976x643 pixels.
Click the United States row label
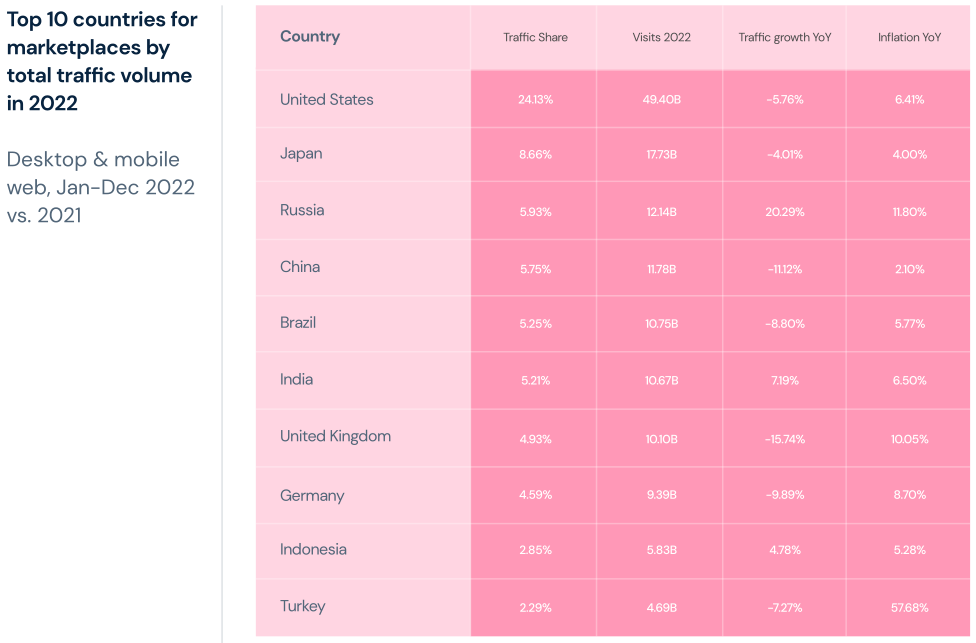click(x=327, y=99)
